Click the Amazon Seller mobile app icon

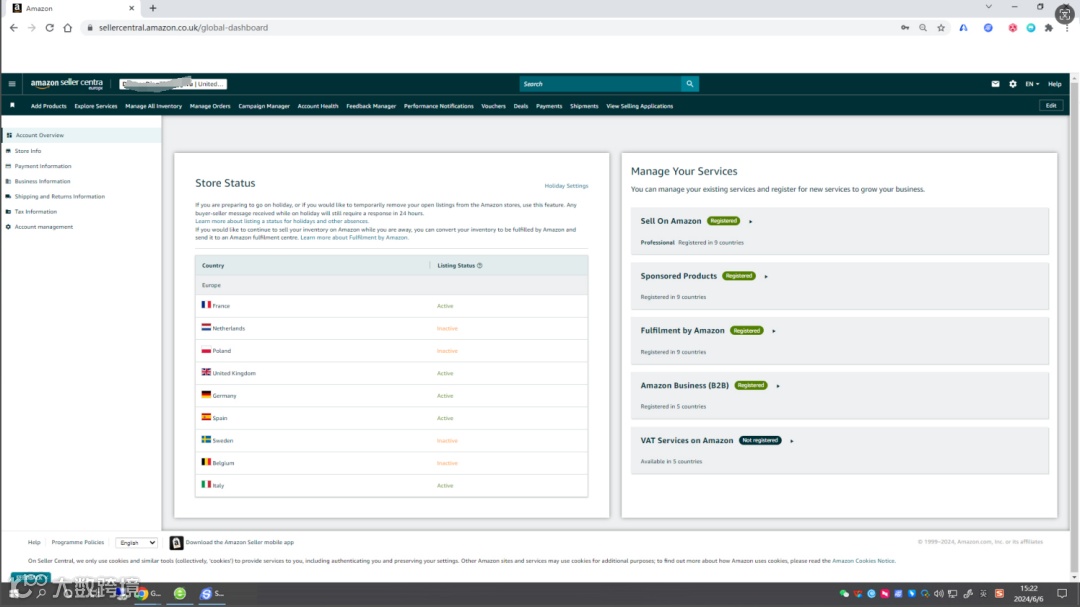(176, 543)
